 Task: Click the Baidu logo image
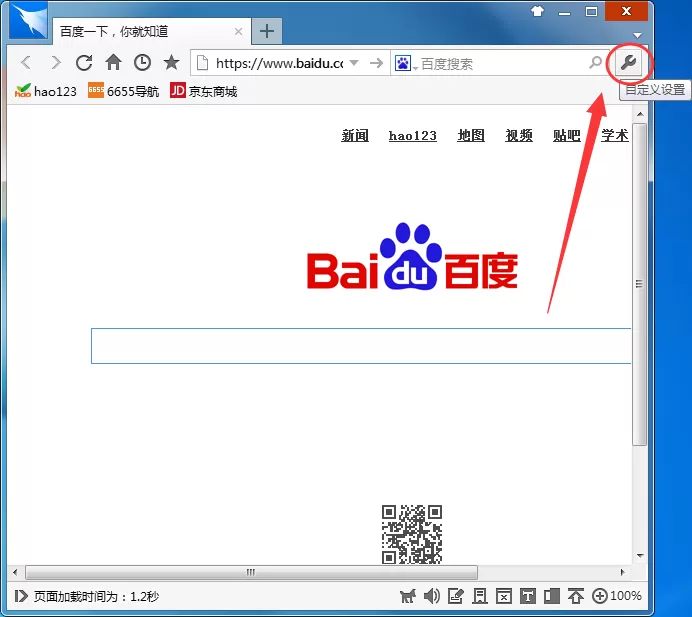click(x=412, y=256)
